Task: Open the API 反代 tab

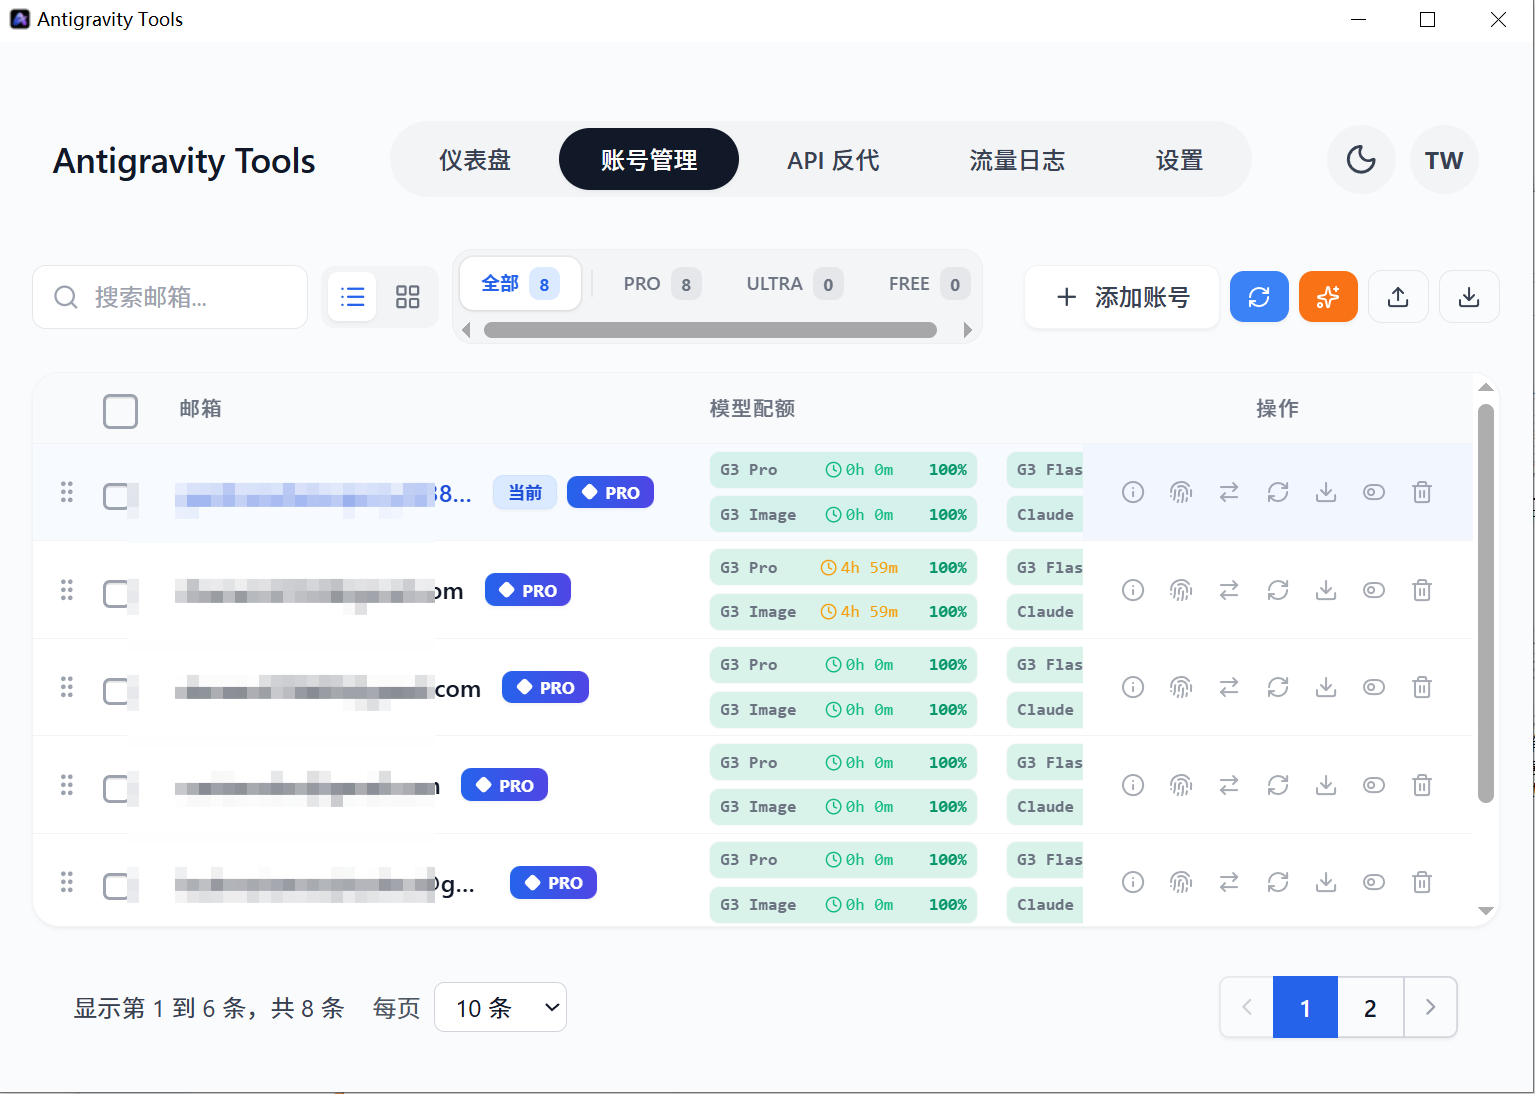Action: [x=832, y=160]
